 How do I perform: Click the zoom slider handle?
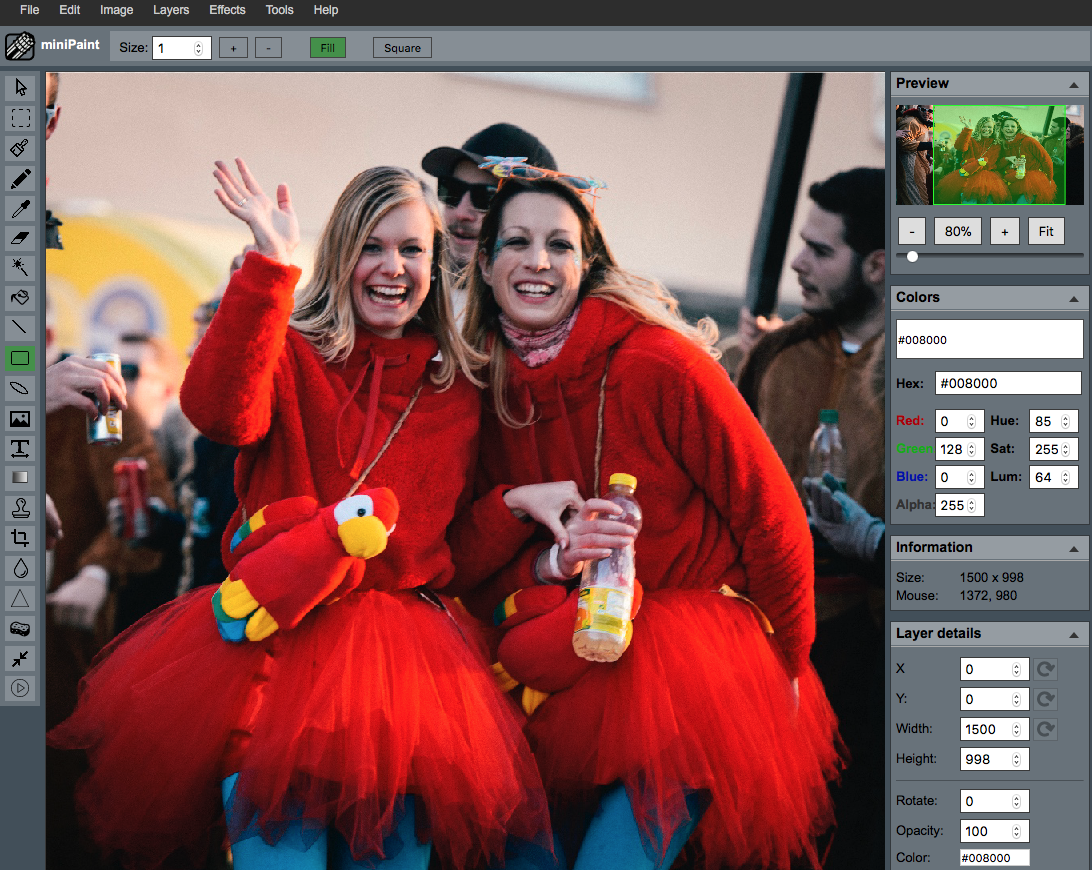912,256
